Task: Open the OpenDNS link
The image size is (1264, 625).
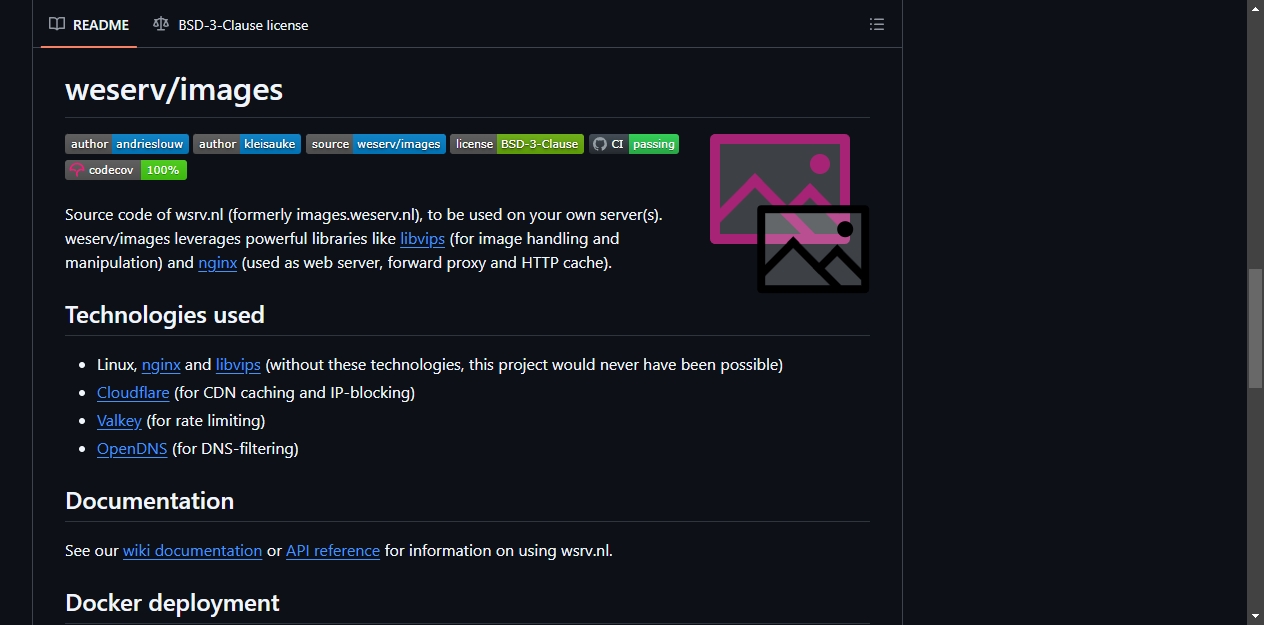Action: tap(132, 449)
